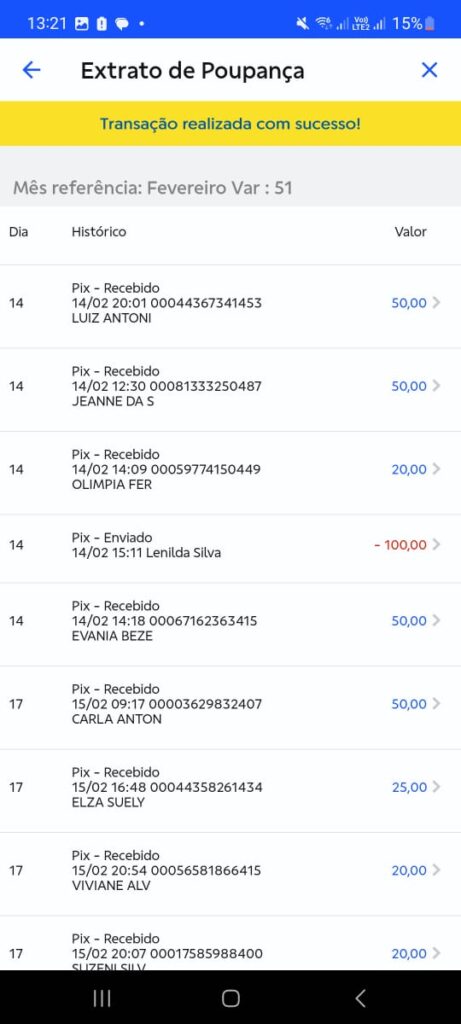Open the OLIMPIA FER Pix received entry
The width and height of the screenshot is (461, 1024).
click(230, 469)
